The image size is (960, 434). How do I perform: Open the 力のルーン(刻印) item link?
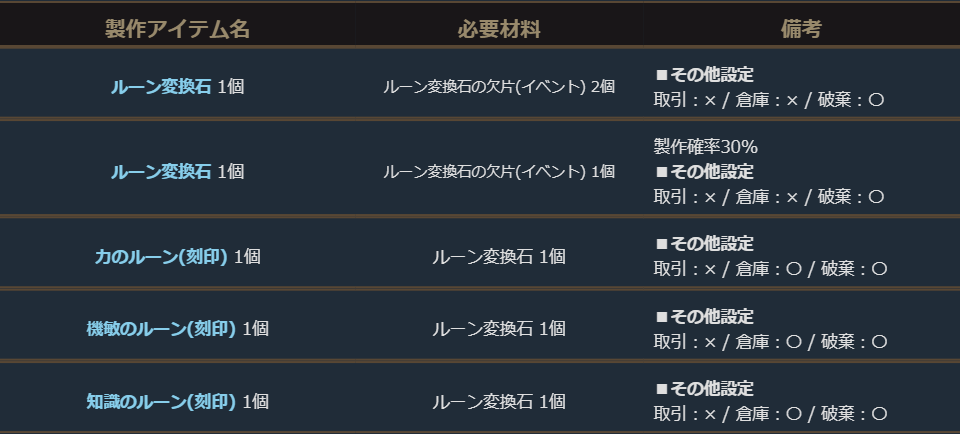point(161,256)
